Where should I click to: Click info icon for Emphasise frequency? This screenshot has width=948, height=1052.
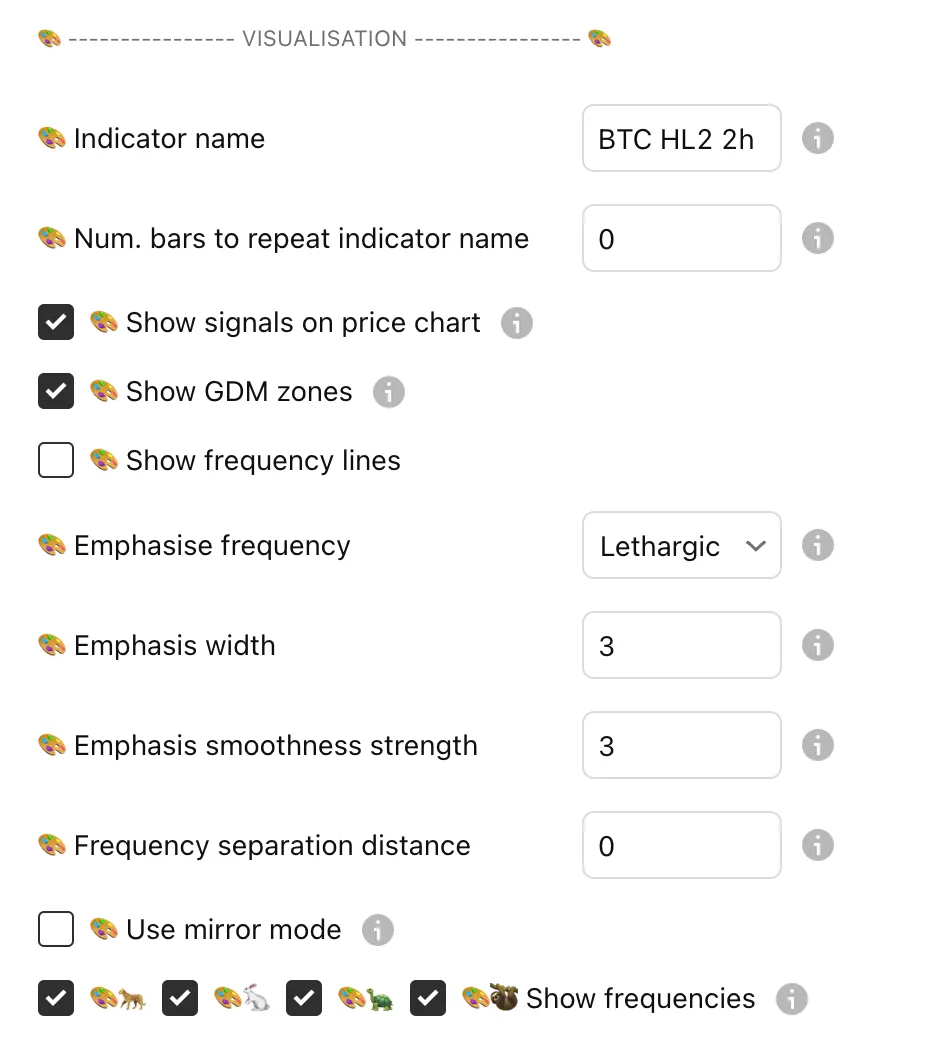click(817, 546)
